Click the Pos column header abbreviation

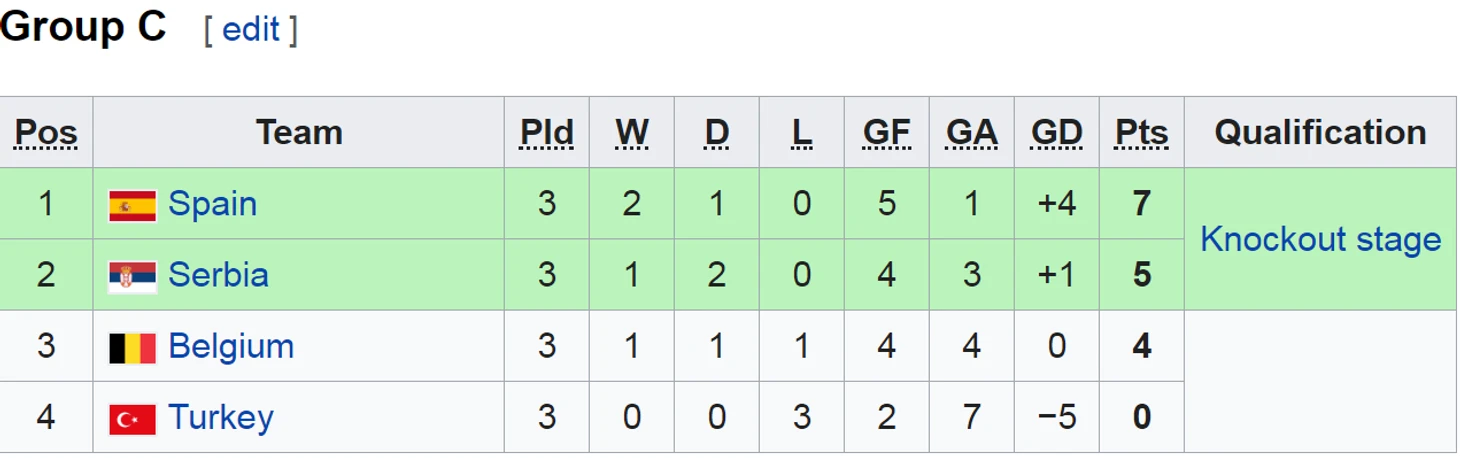click(46, 132)
